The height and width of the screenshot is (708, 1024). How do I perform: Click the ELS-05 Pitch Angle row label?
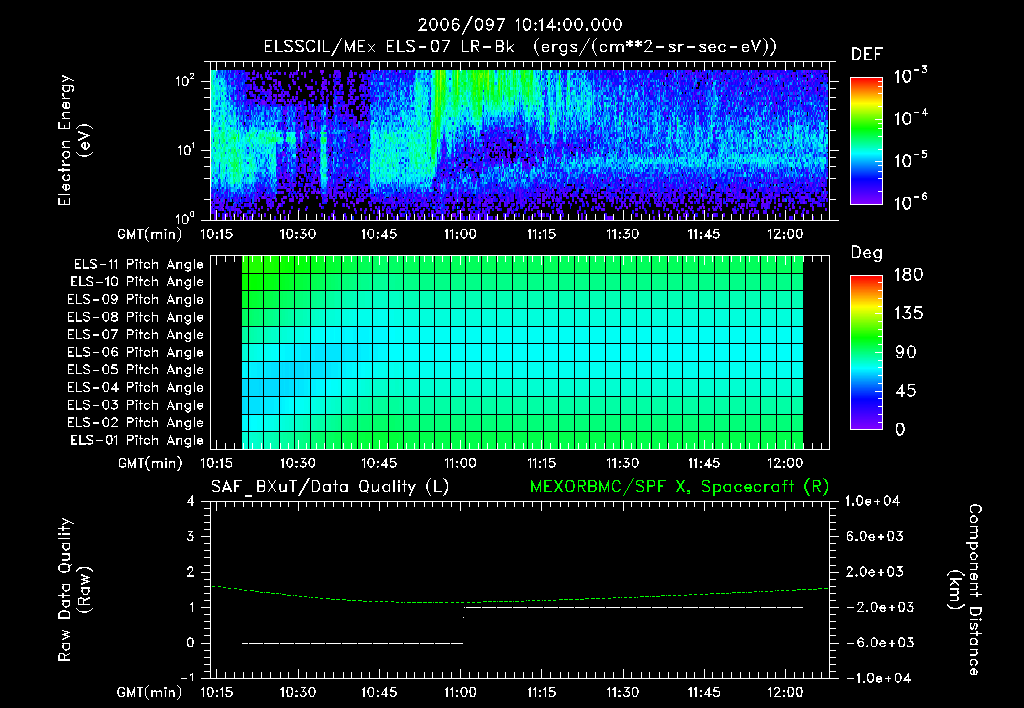pos(135,370)
